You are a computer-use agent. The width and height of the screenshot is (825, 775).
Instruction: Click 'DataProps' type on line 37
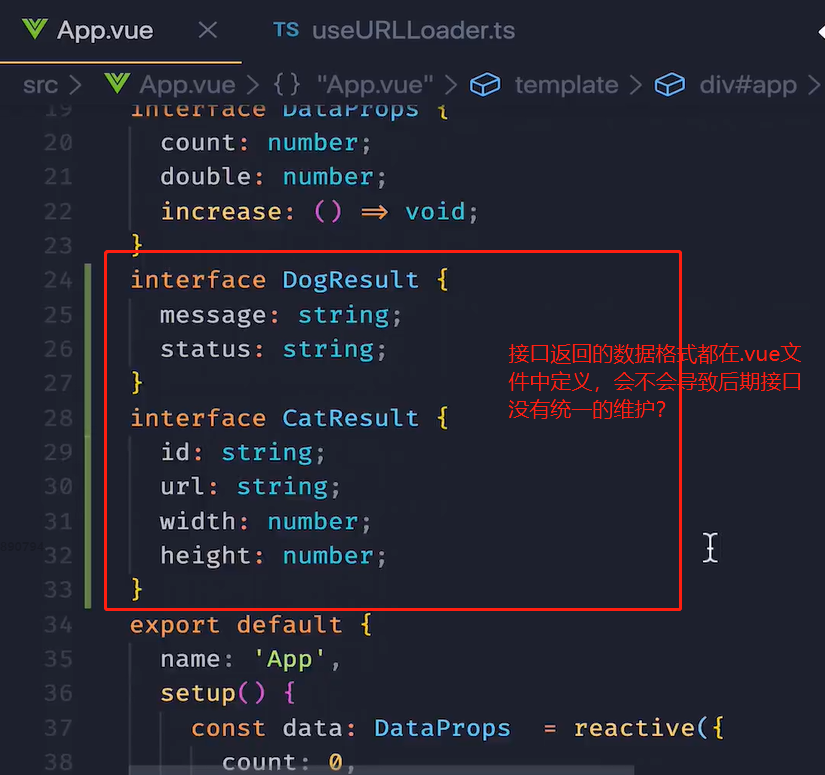(442, 728)
